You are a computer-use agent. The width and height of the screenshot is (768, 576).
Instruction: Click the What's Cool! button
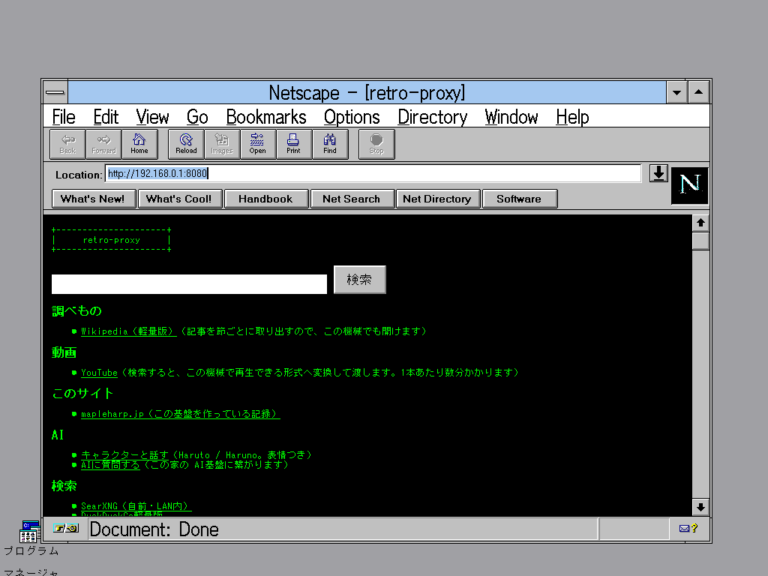click(179, 199)
